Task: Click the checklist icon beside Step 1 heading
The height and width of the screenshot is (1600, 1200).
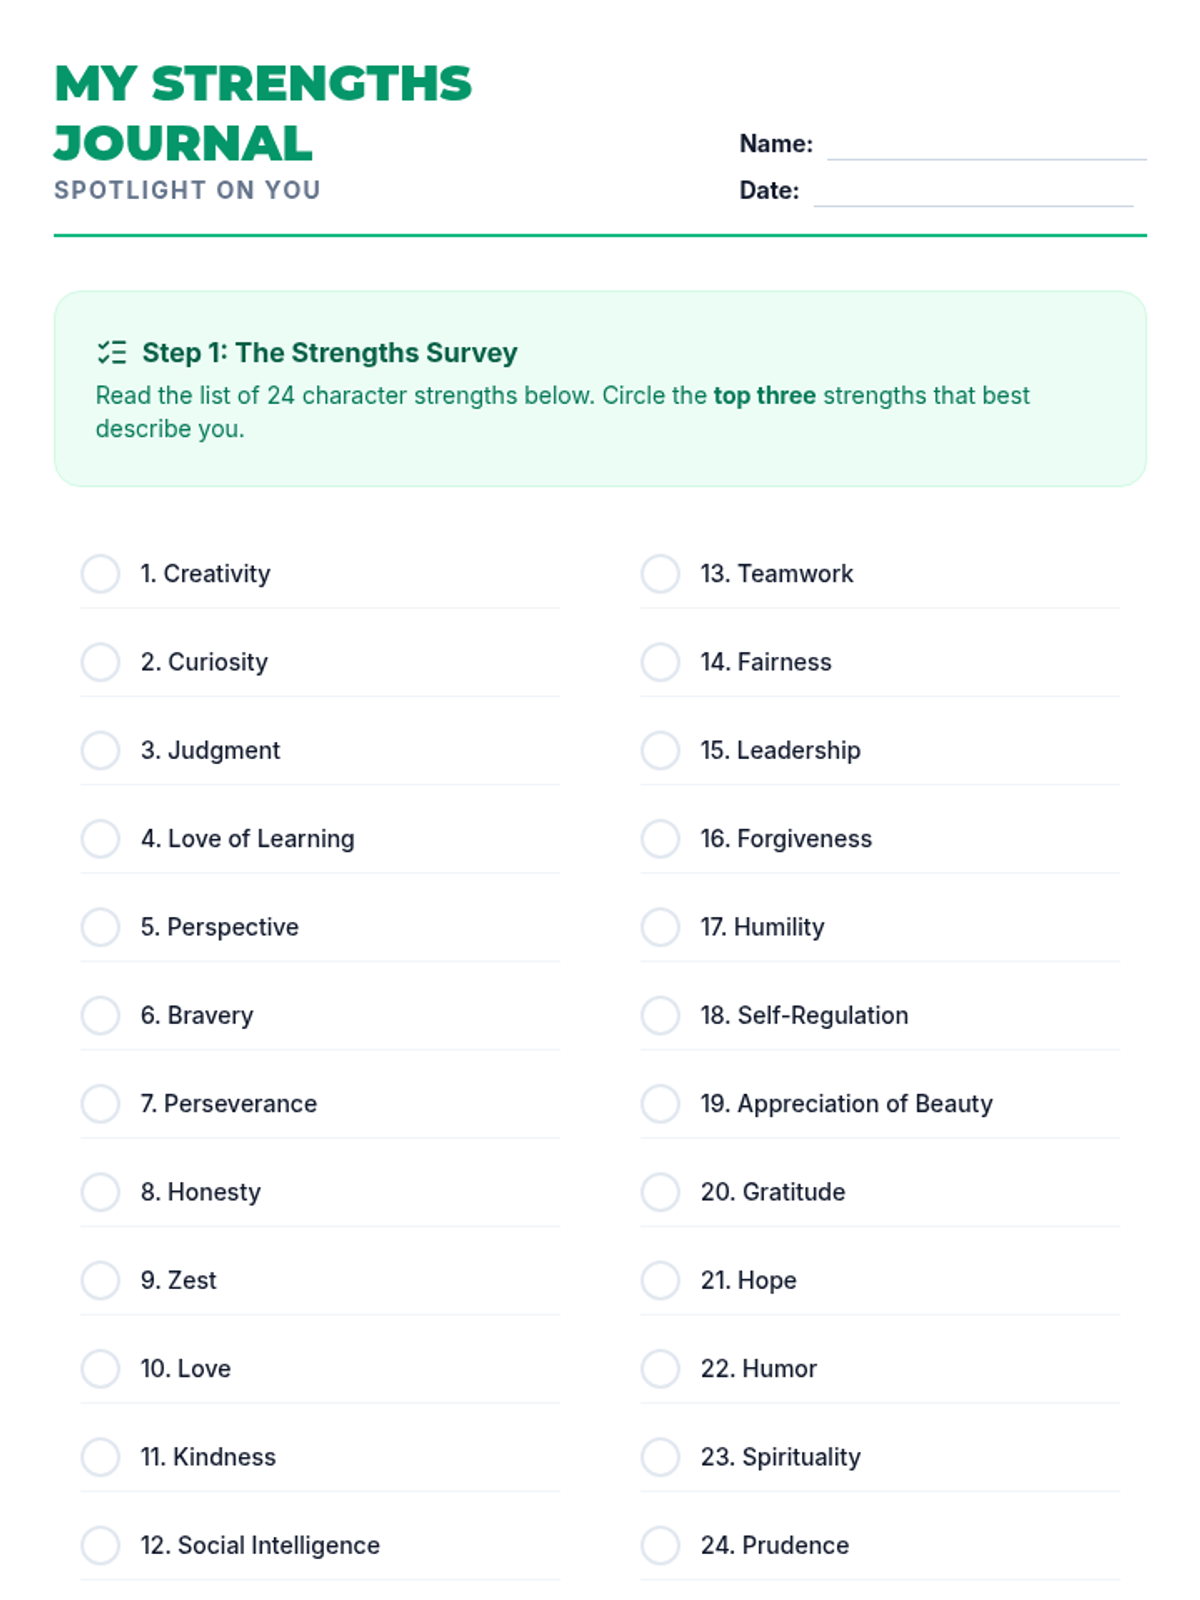Action: click(111, 352)
